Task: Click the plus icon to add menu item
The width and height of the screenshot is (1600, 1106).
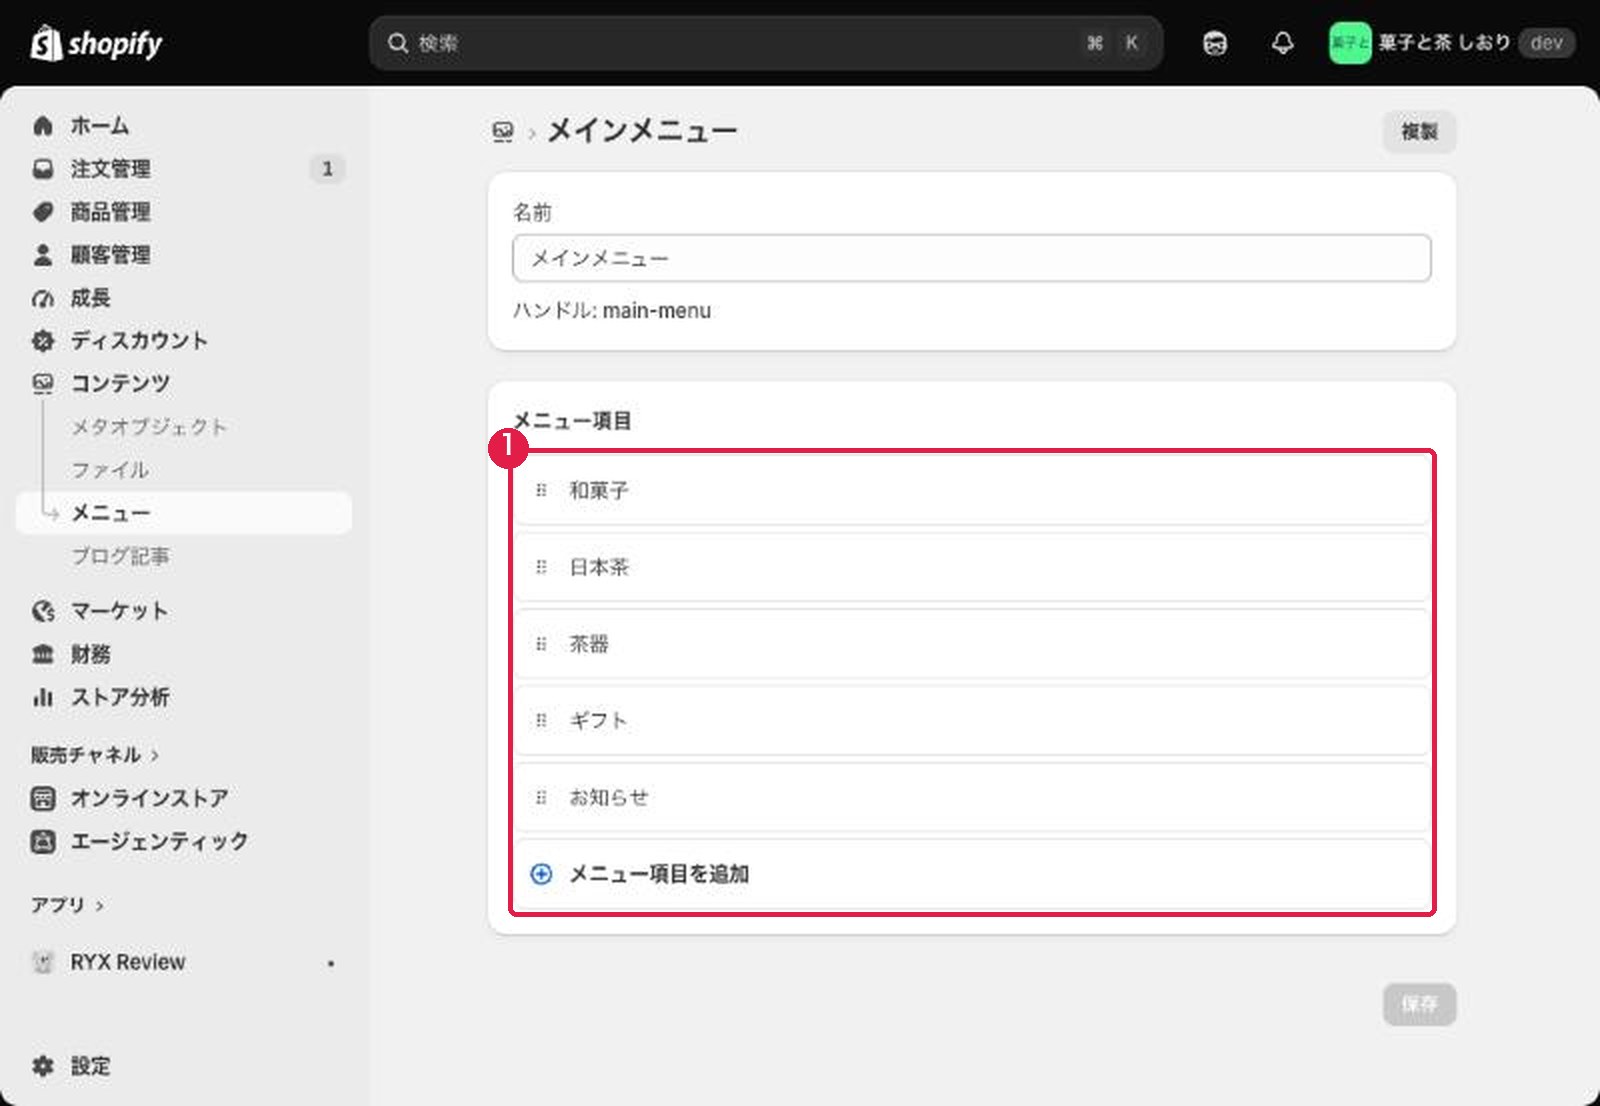Action: point(541,874)
